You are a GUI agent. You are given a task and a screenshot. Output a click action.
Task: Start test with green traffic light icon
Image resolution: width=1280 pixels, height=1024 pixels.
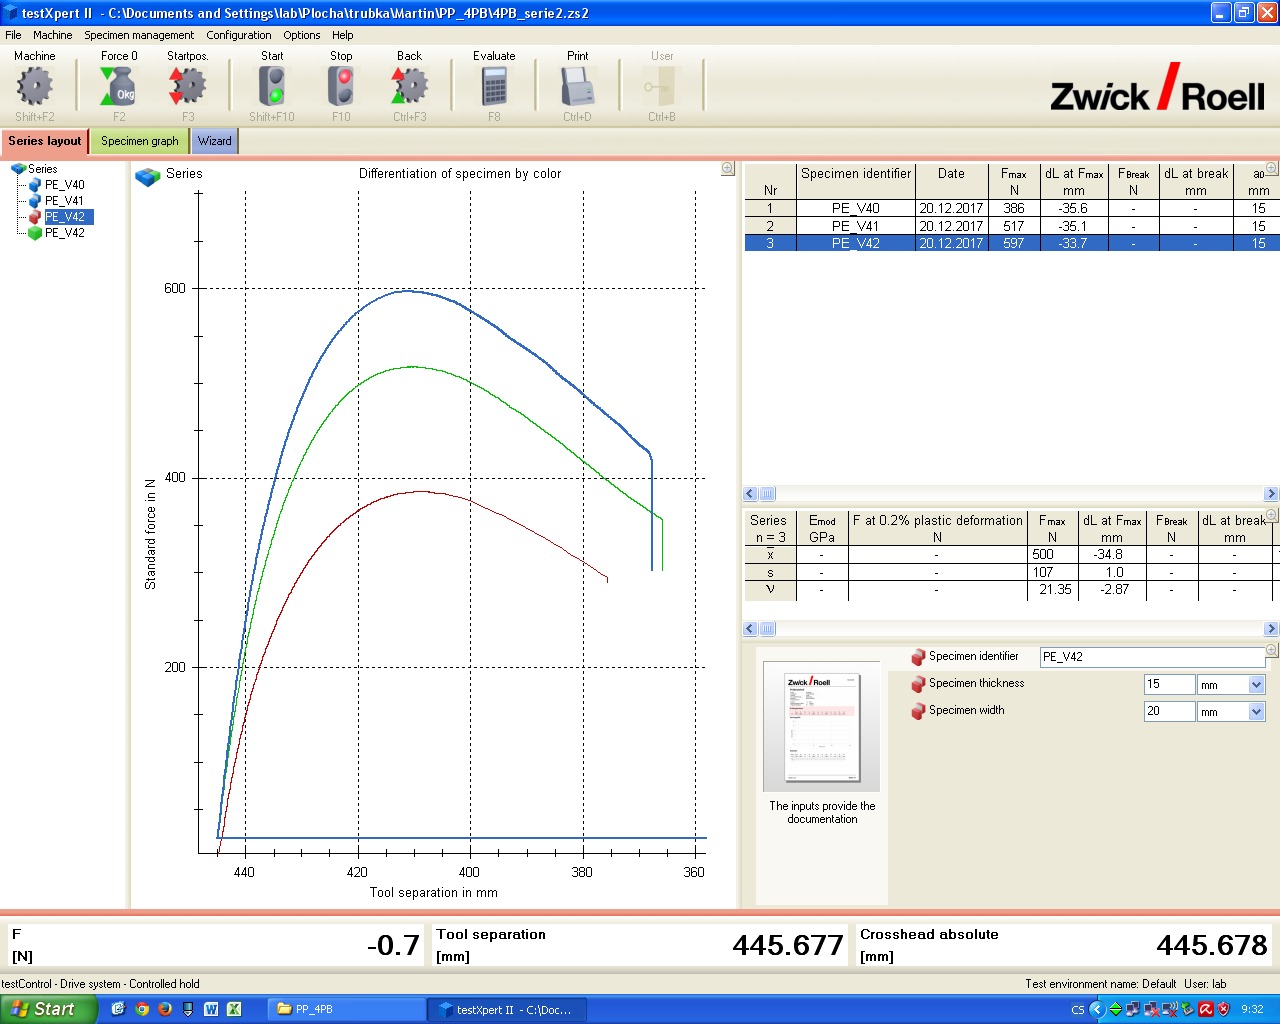point(271,87)
